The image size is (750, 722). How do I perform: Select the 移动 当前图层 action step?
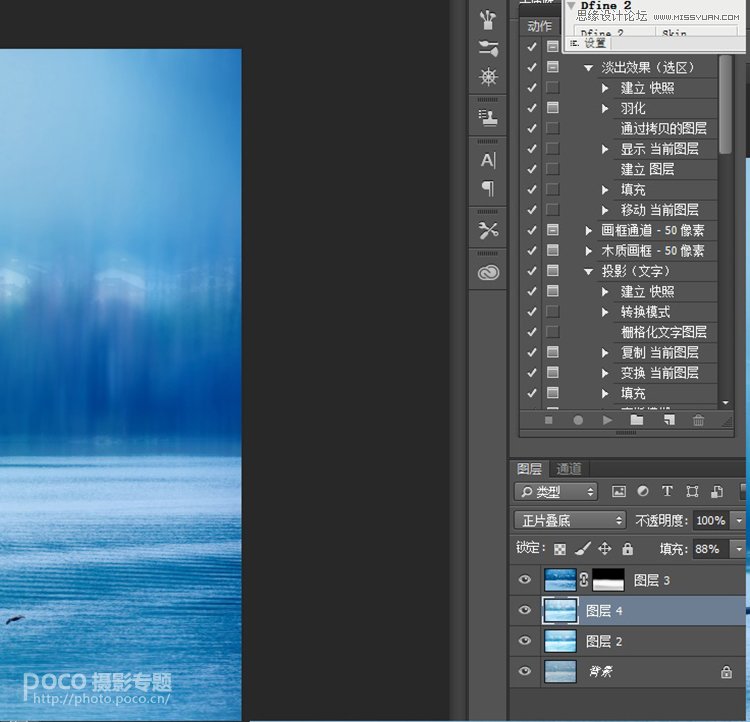click(659, 210)
